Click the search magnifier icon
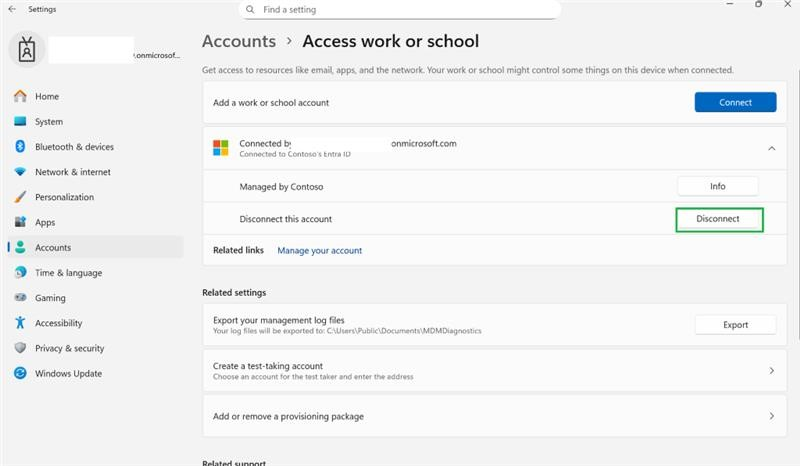This screenshot has width=800, height=466. coord(250,9)
